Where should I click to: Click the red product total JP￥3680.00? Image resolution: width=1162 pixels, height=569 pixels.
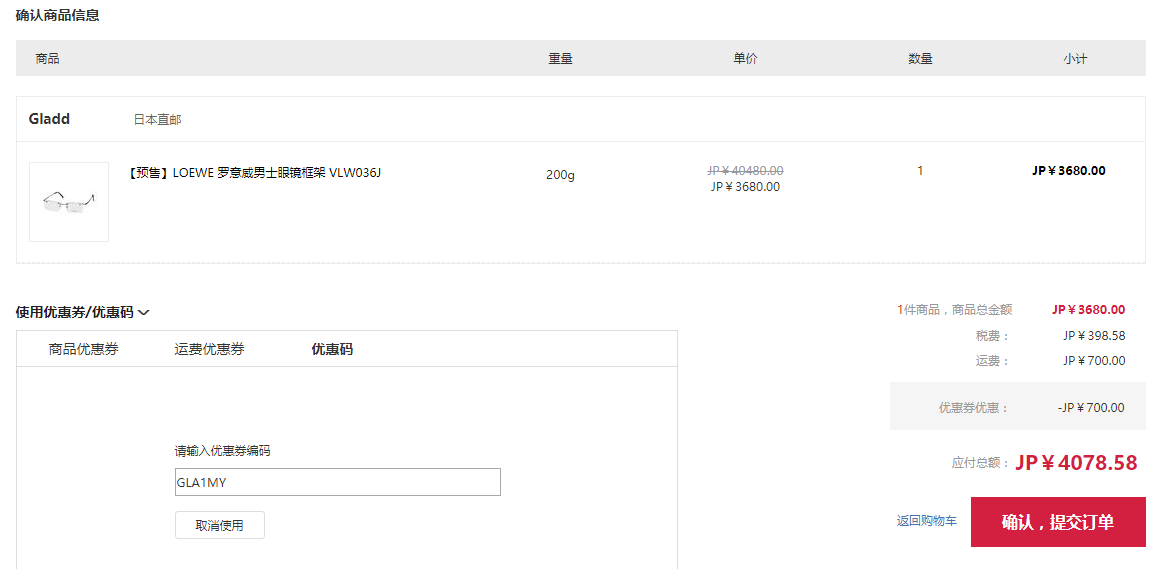[1088, 310]
